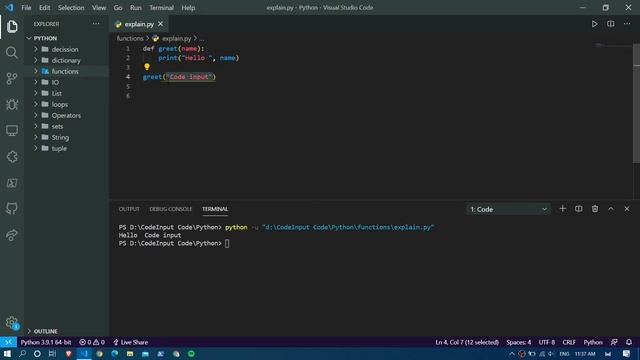Open the Run menu

coord(136,8)
